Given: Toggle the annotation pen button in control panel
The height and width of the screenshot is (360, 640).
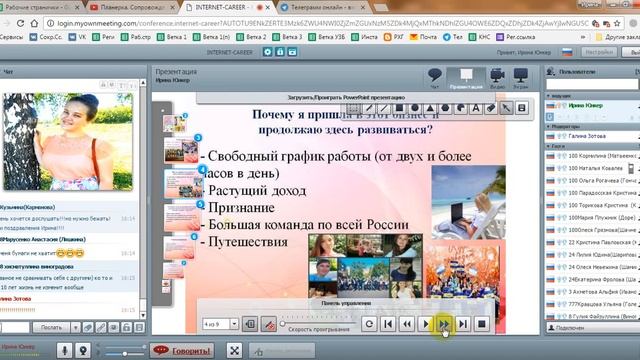Looking at the screenshot, I should 269,324.
